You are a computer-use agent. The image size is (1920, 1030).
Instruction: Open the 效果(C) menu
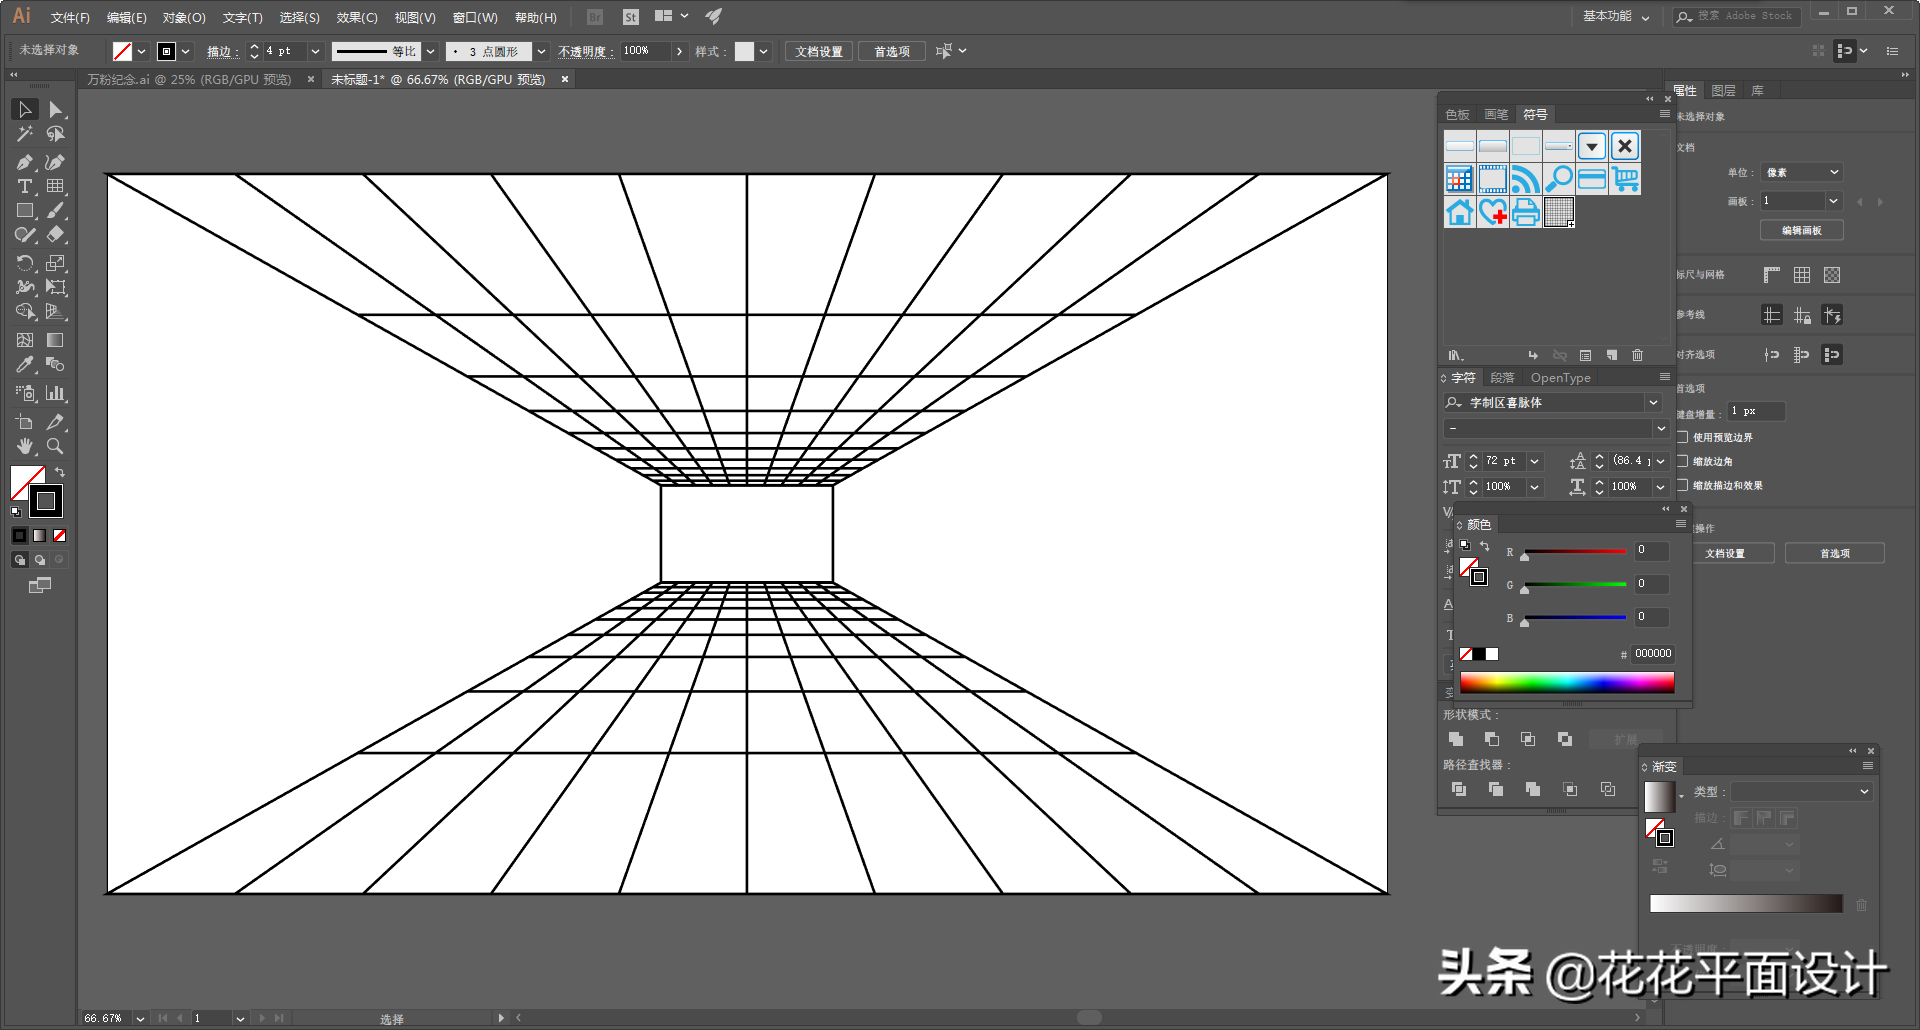[x=357, y=18]
